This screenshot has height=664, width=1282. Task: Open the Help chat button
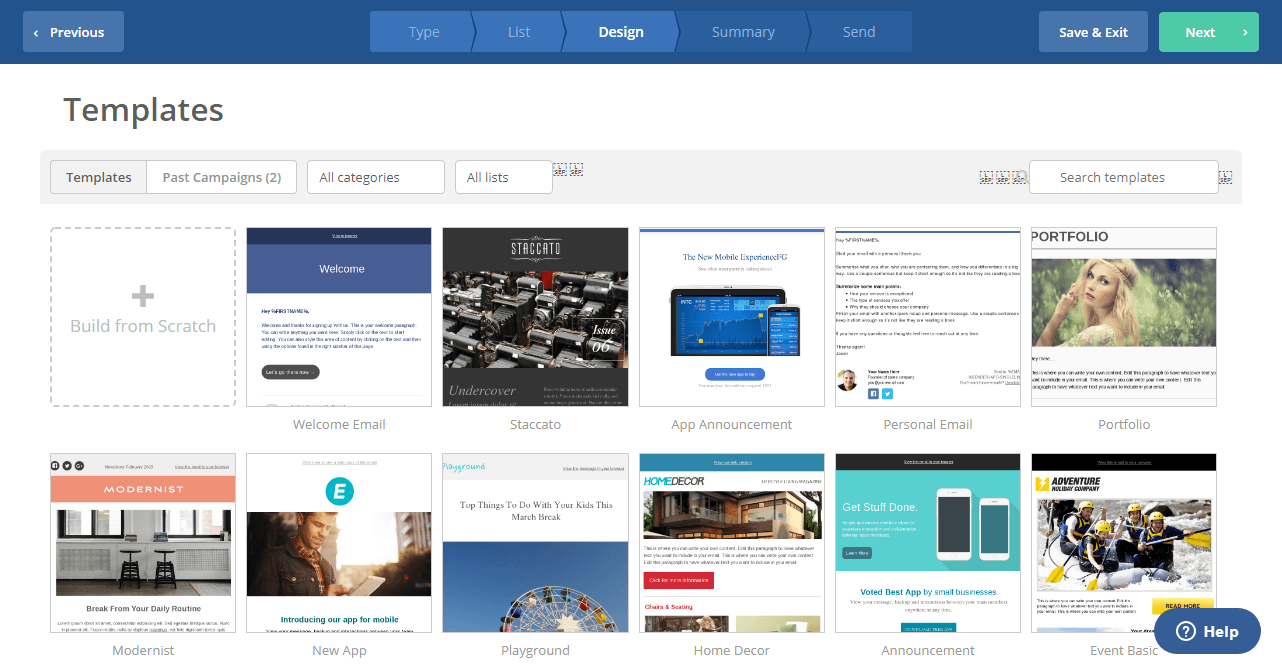[x=1207, y=631]
